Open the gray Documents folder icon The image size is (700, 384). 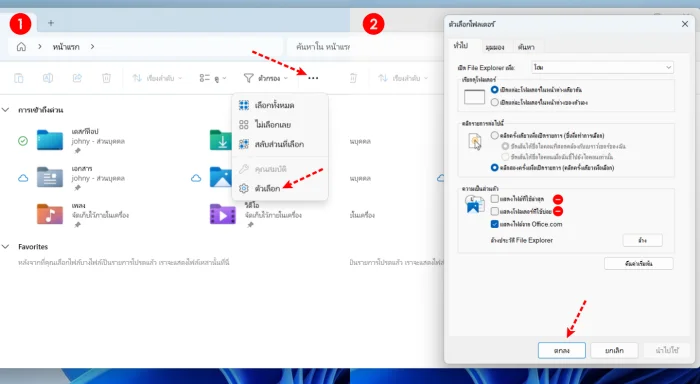(50, 177)
